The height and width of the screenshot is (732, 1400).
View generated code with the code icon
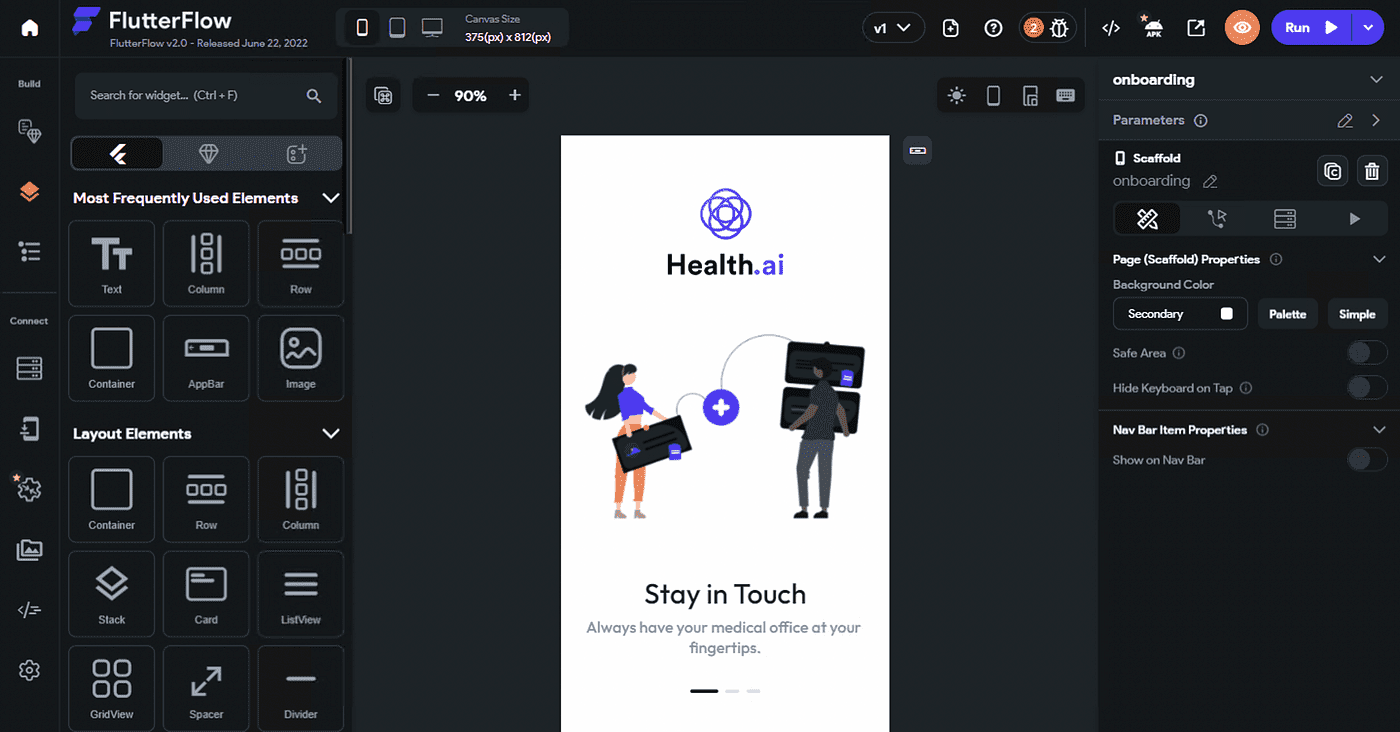[1110, 28]
